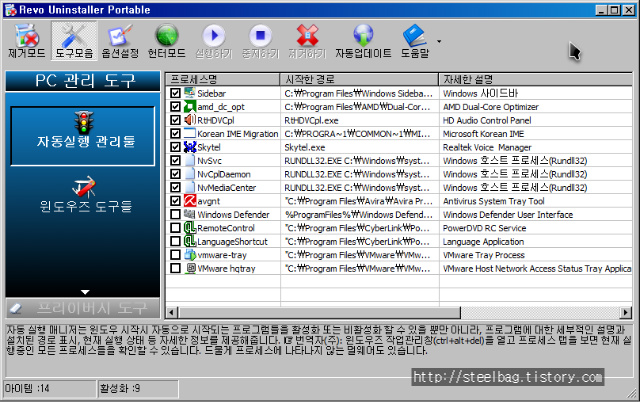Click the RtHDVCpl speaker icon
The image size is (640, 402).
190,120
